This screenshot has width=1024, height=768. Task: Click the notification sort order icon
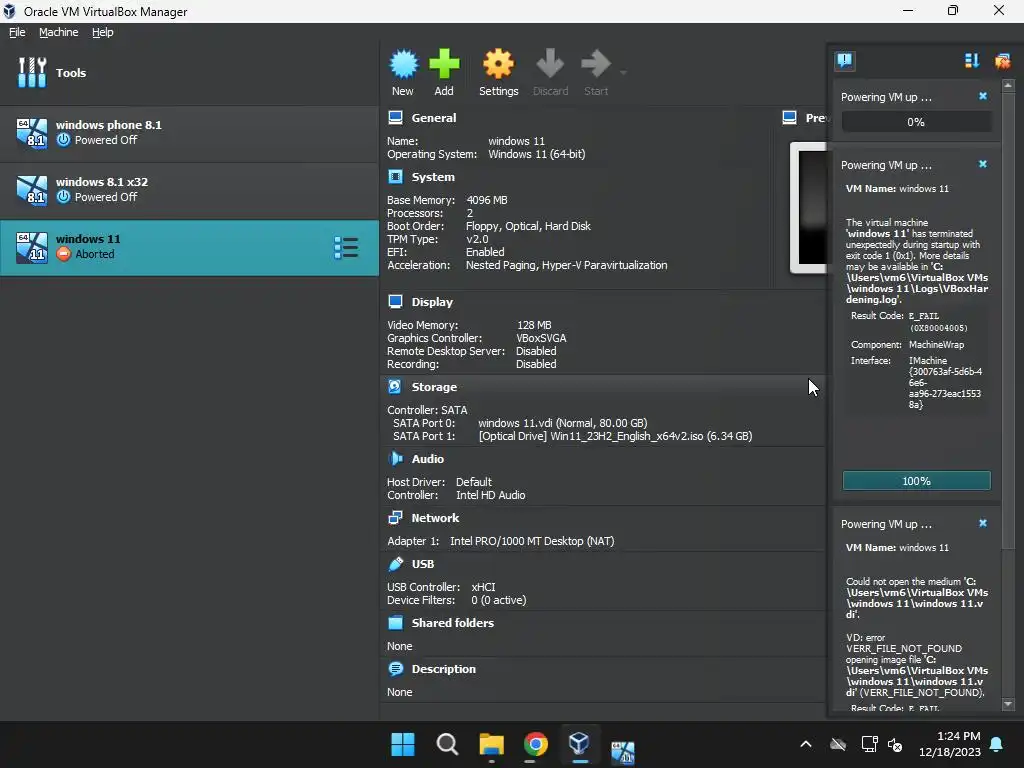click(972, 61)
